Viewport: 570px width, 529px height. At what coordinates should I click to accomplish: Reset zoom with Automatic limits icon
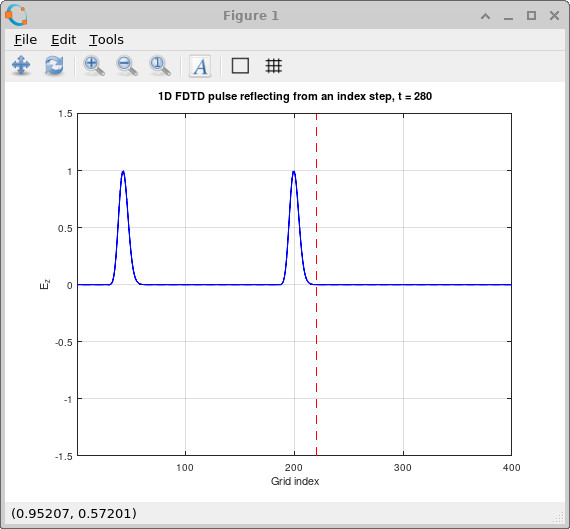pyautogui.click(x=160, y=66)
